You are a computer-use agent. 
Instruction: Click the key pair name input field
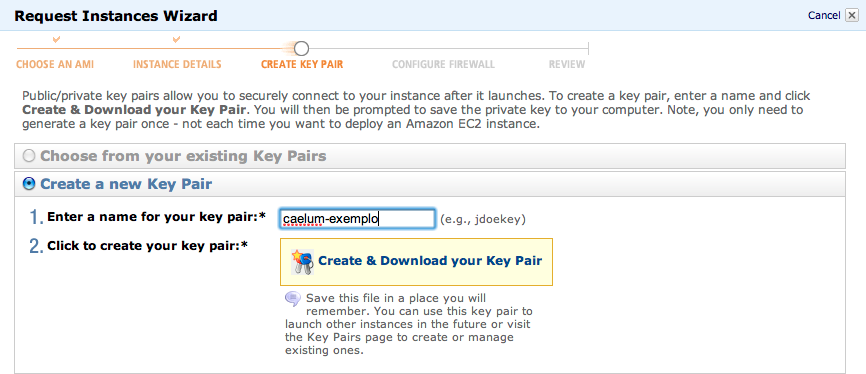click(x=357, y=219)
